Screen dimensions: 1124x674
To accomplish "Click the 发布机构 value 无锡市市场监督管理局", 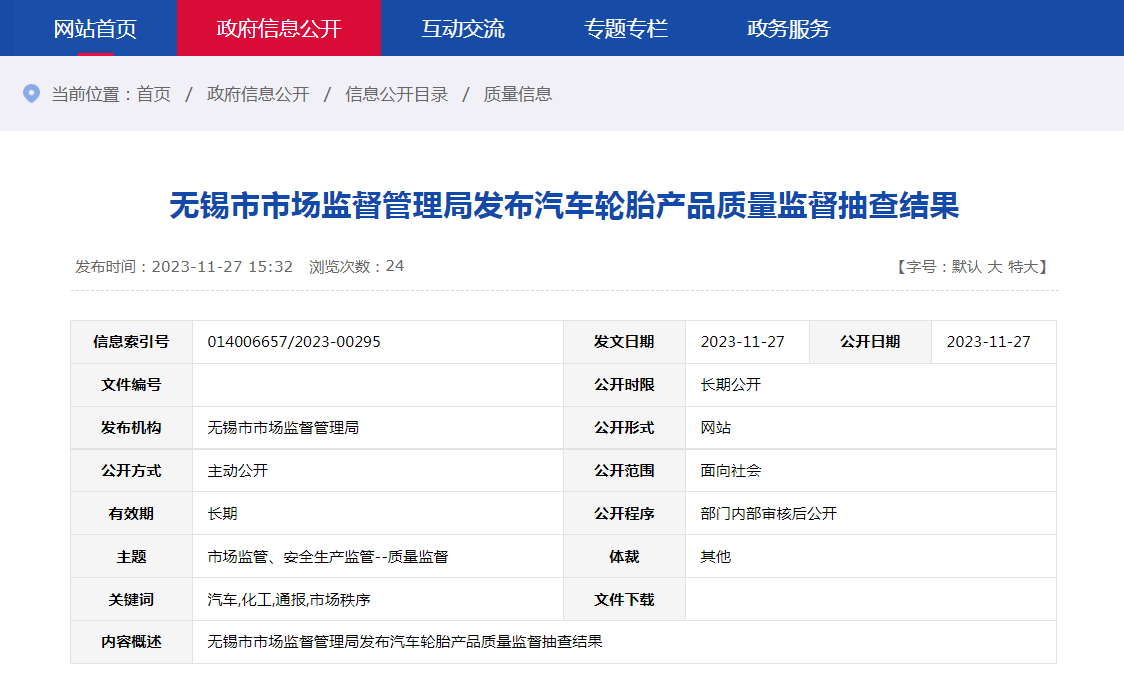I will (283, 428).
